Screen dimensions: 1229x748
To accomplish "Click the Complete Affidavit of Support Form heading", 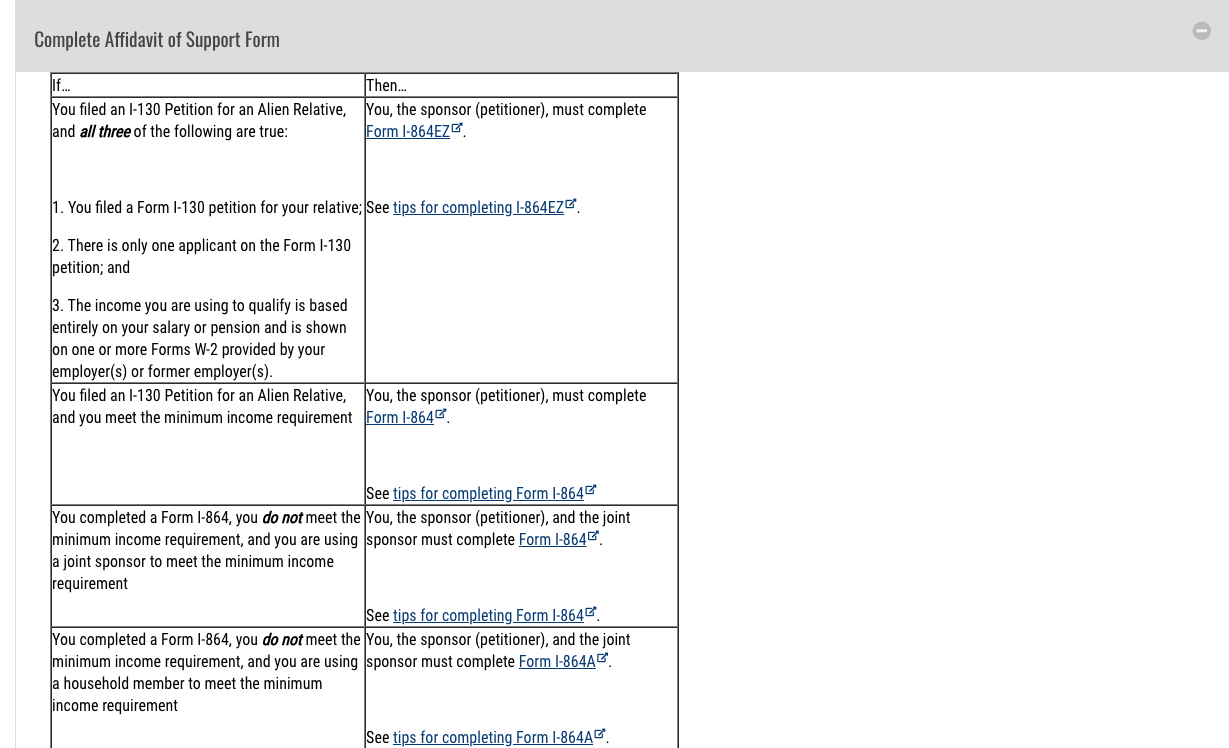I will click(x=157, y=39).
